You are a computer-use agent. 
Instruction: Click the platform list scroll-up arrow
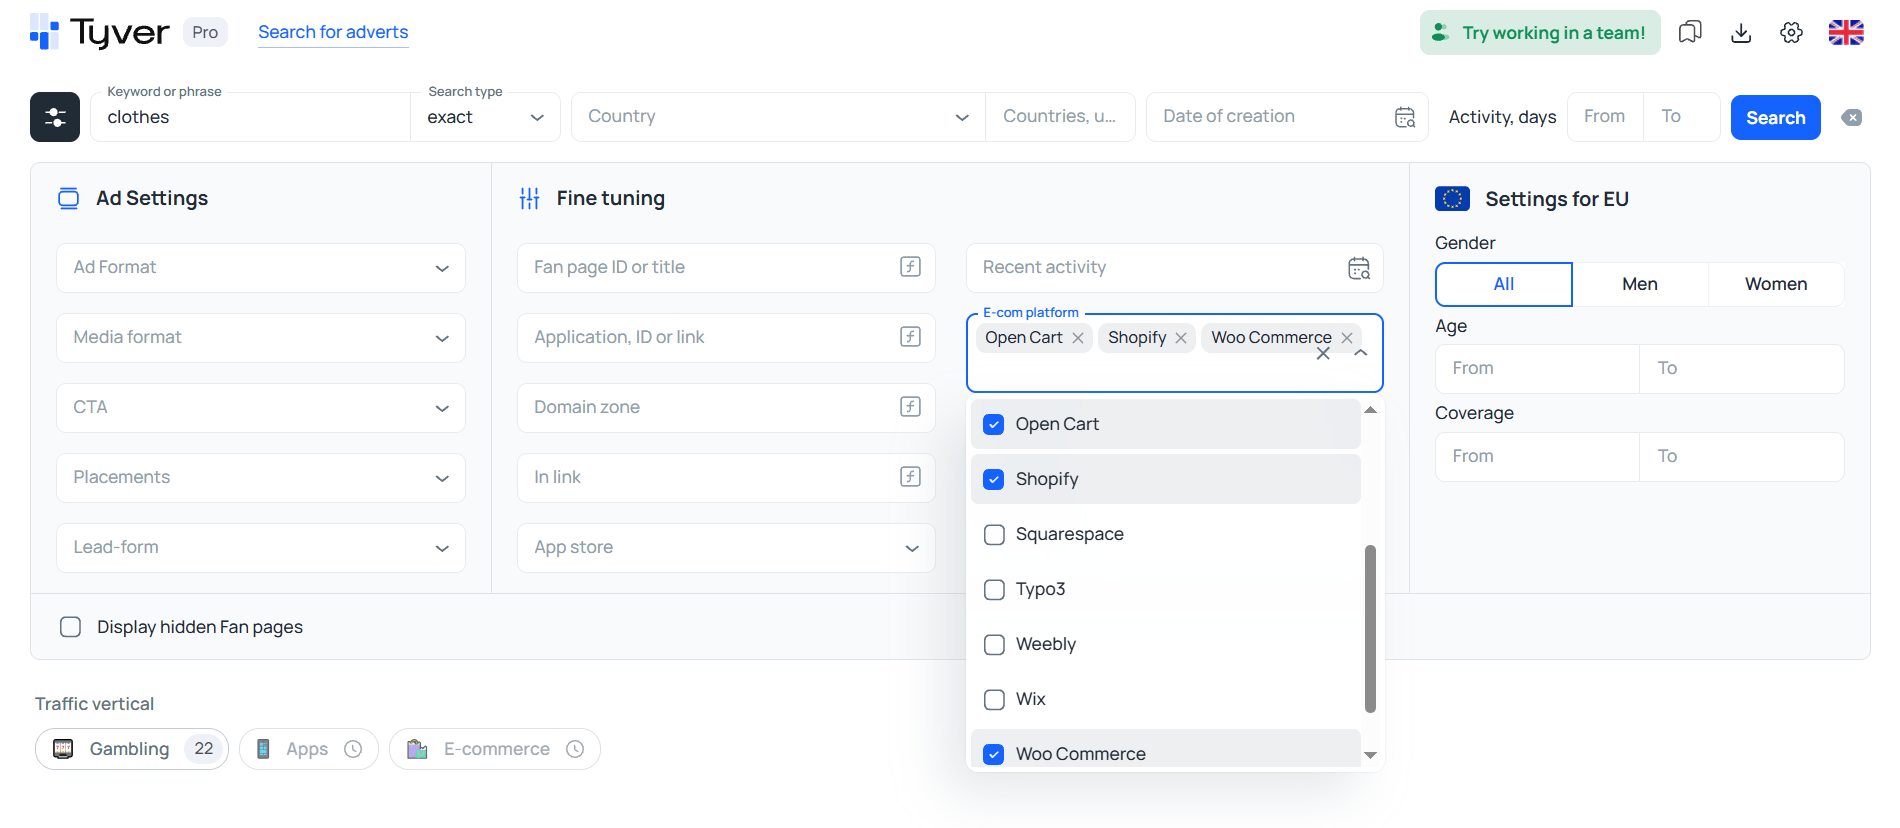coord(1371,410)
